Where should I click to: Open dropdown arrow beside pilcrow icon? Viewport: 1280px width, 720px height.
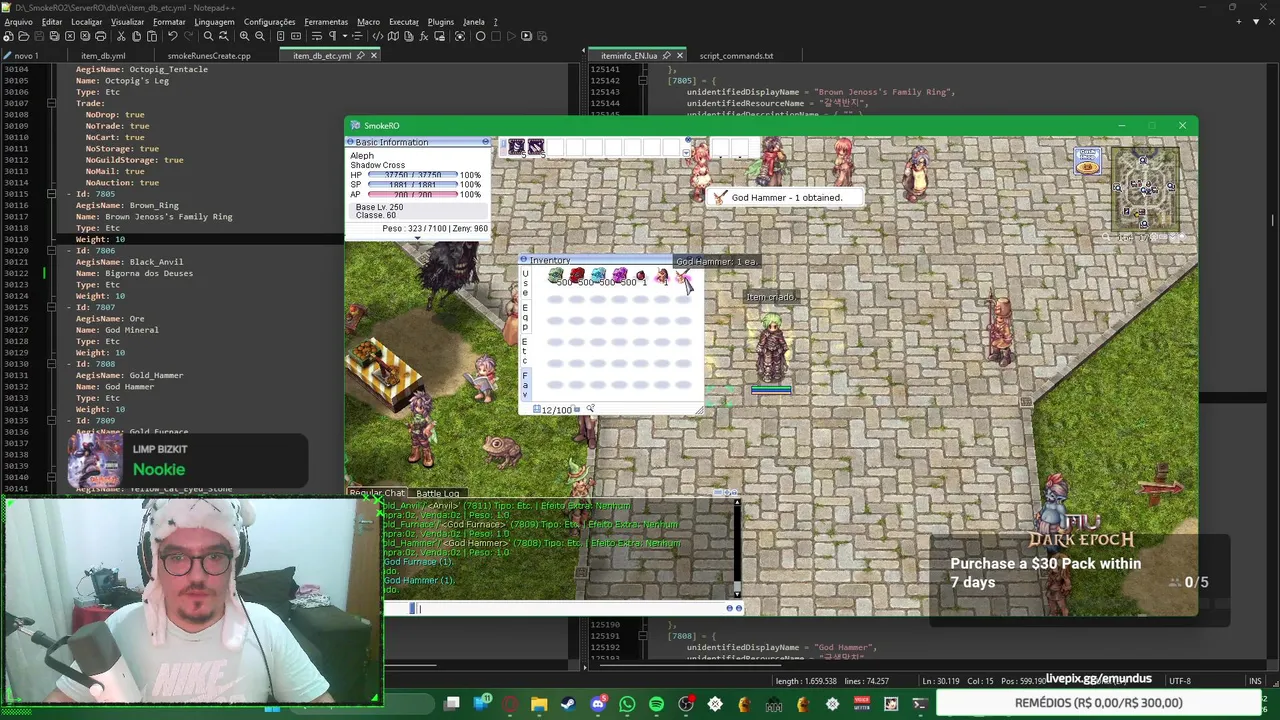(345, 36)
